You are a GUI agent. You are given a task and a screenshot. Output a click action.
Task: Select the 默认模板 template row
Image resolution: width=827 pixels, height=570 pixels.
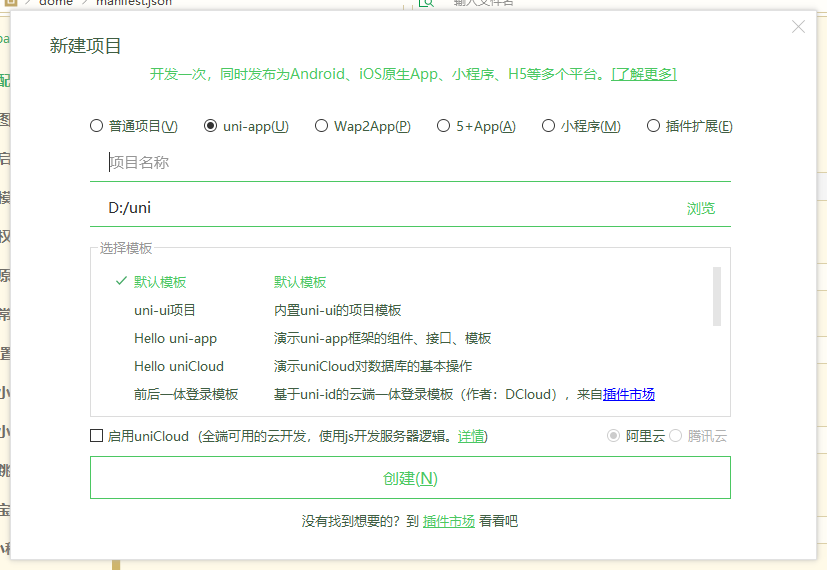tap(160, 282)
